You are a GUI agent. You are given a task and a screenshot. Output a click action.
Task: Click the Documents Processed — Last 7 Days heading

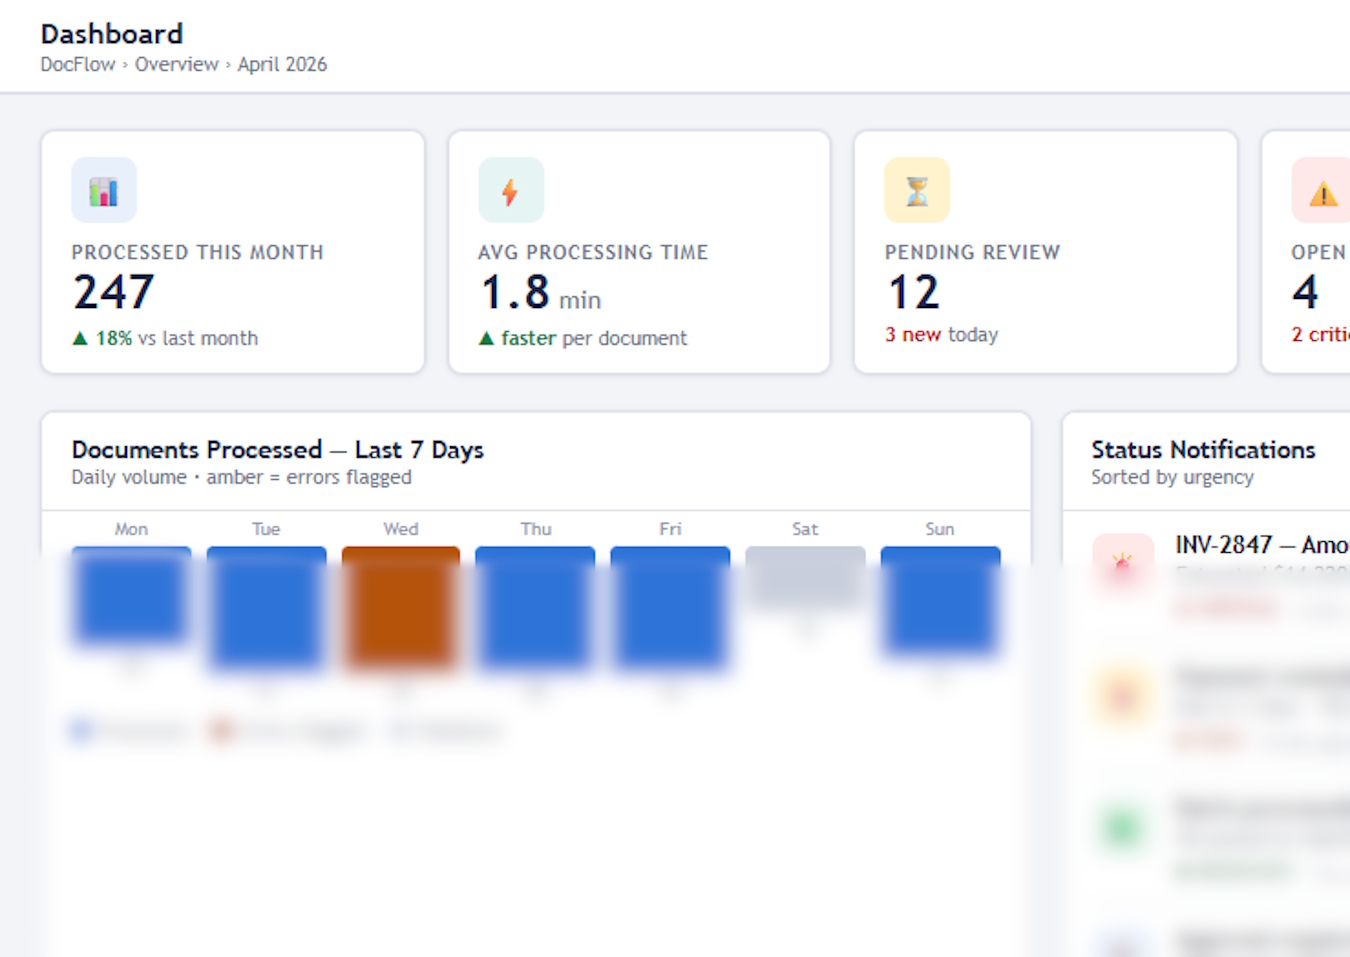tap(277, 449)
